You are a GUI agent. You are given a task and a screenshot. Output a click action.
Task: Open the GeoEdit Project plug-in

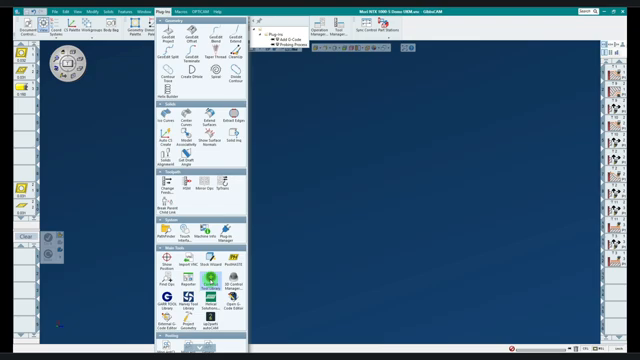coord(168,34)
